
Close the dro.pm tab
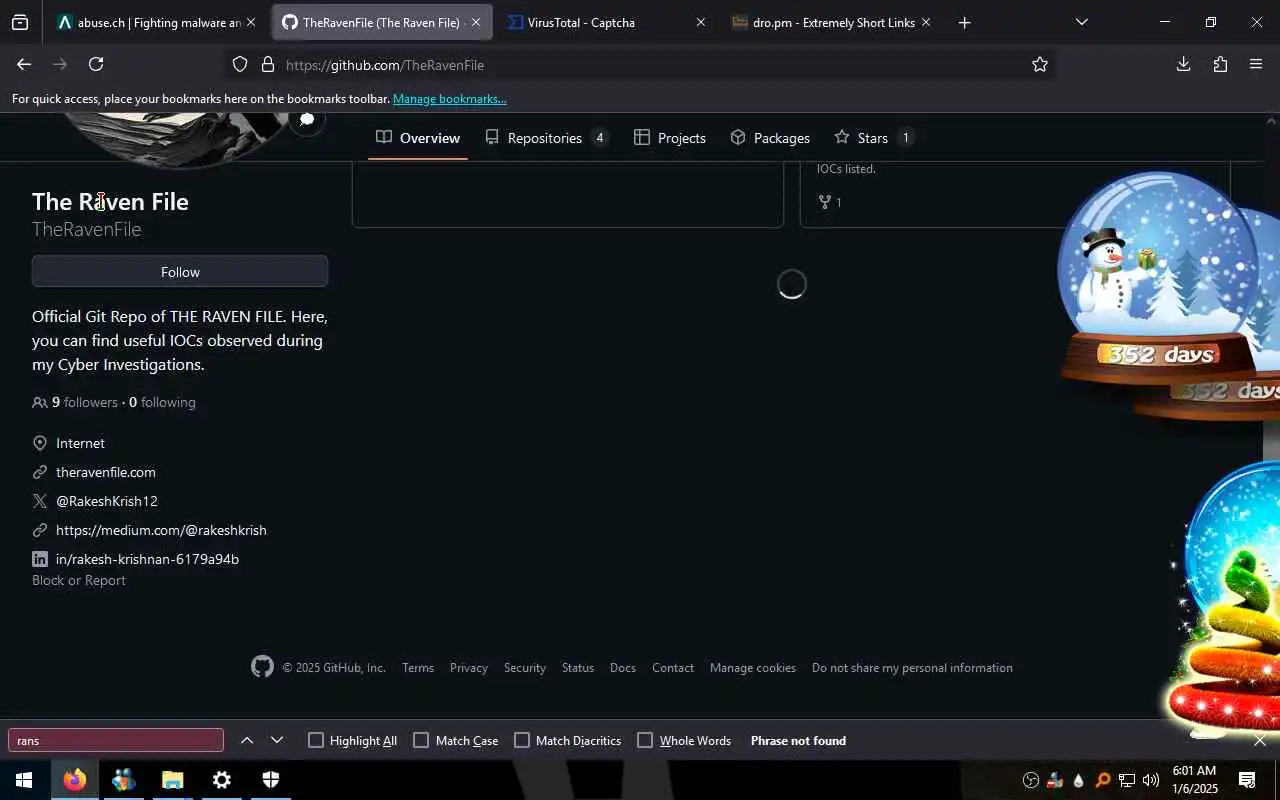click(x=925, y=22)
